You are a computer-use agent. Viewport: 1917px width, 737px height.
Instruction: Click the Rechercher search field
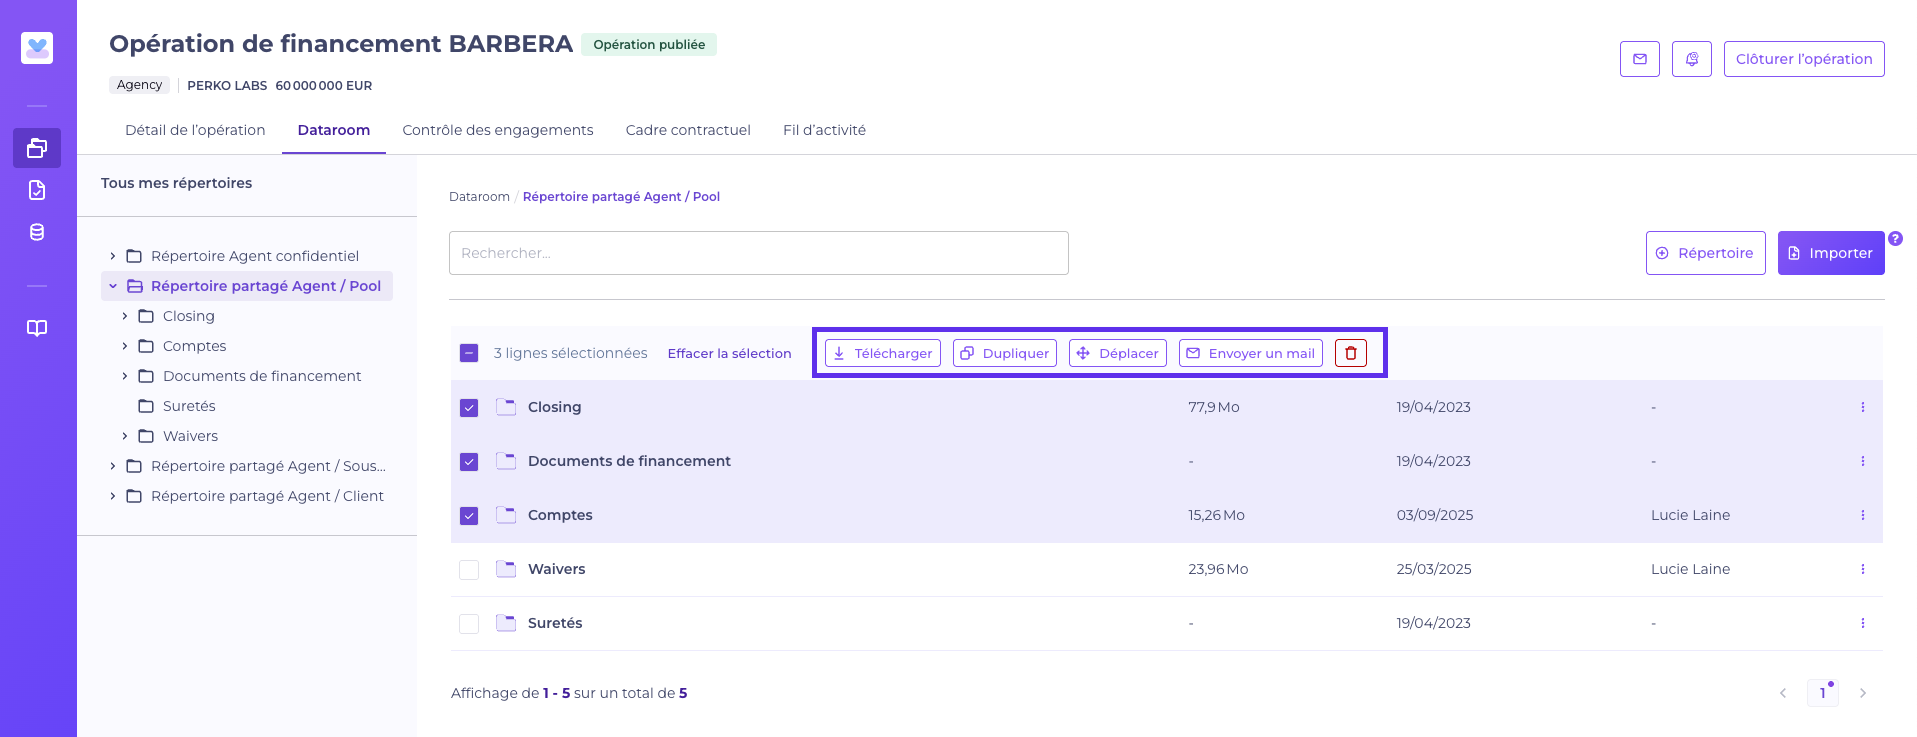[x=758, y=253]
